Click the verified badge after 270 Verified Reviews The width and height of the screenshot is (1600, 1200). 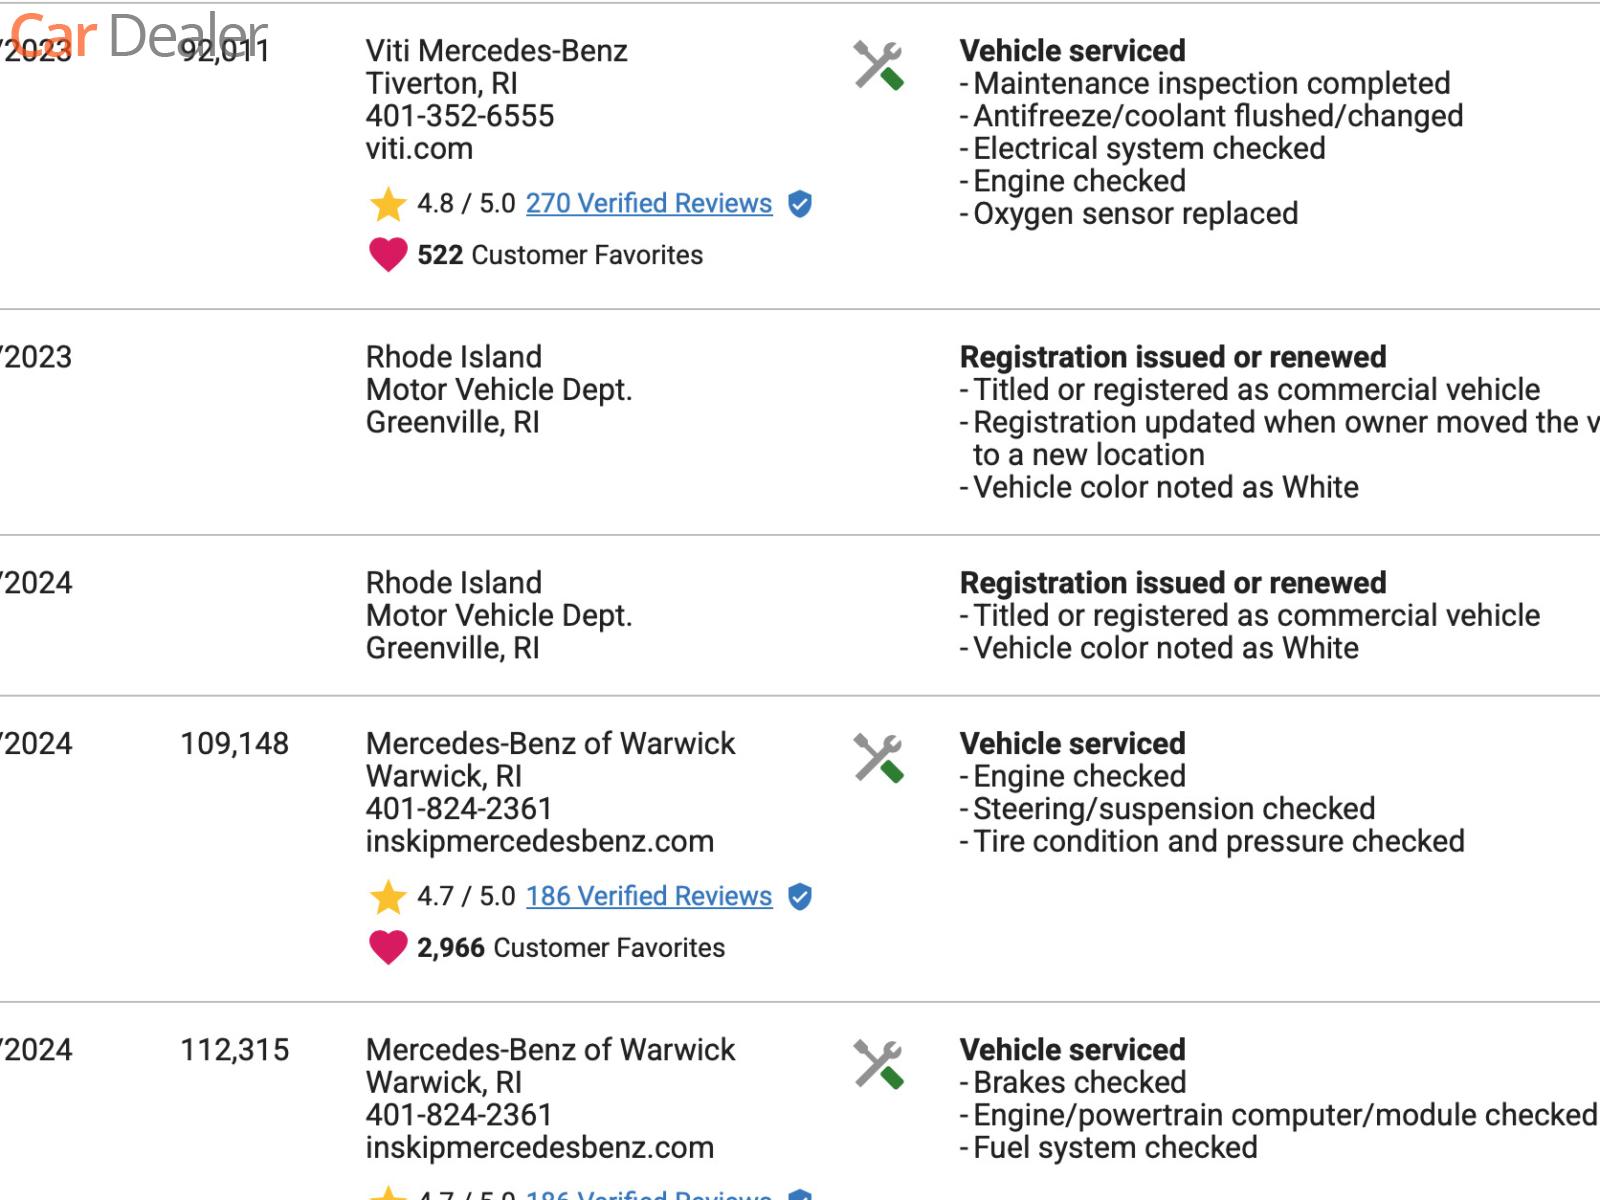coord(800,204)
